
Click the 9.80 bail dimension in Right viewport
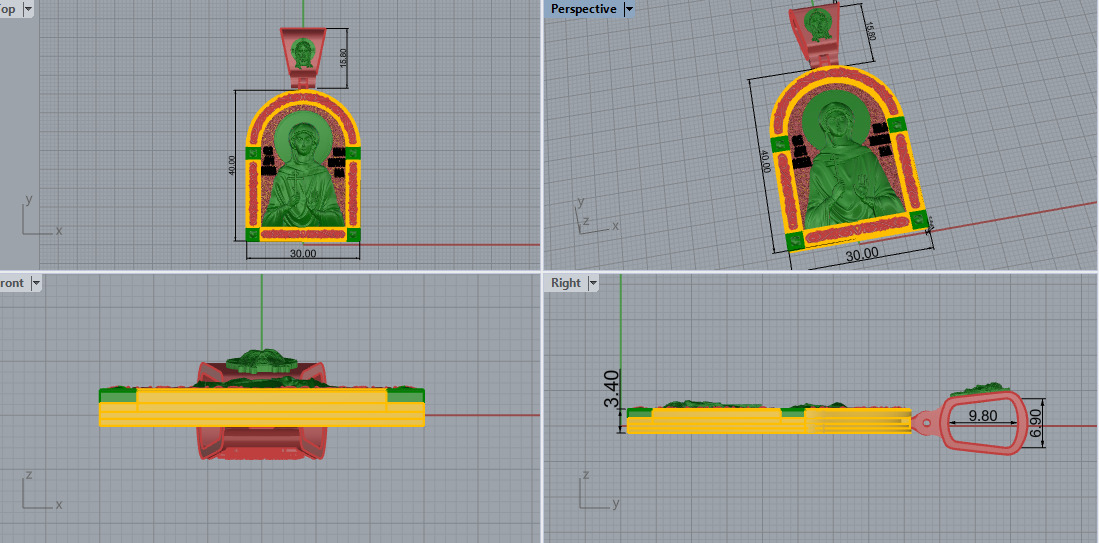[983, 415]
